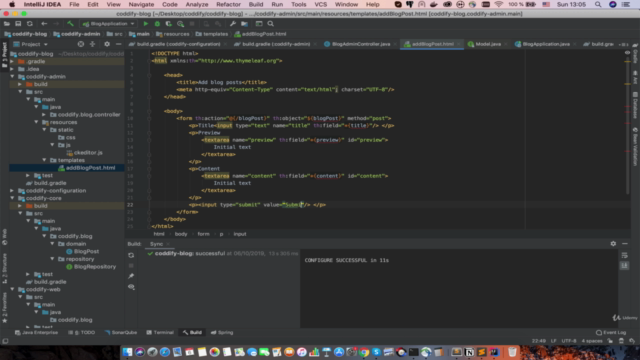Collapse the coddify-core module node
This screenshot has height=360, width=640.
click(12, 198)
